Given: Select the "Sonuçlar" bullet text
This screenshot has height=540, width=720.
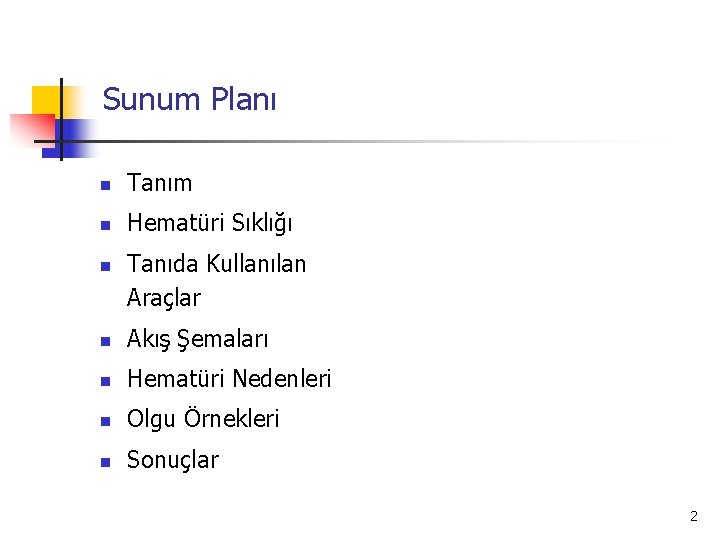Looking at the screenshot, I should [x=173, y=460].
